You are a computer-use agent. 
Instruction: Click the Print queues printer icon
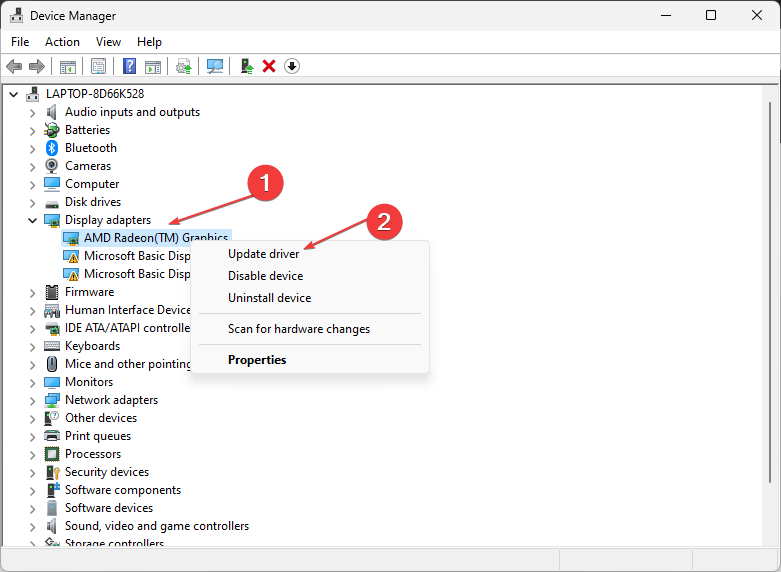click(52, 436)
